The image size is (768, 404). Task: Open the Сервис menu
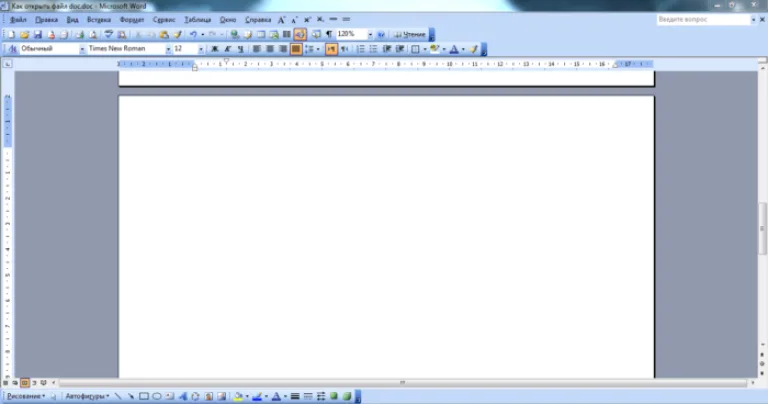coord(164,20)
